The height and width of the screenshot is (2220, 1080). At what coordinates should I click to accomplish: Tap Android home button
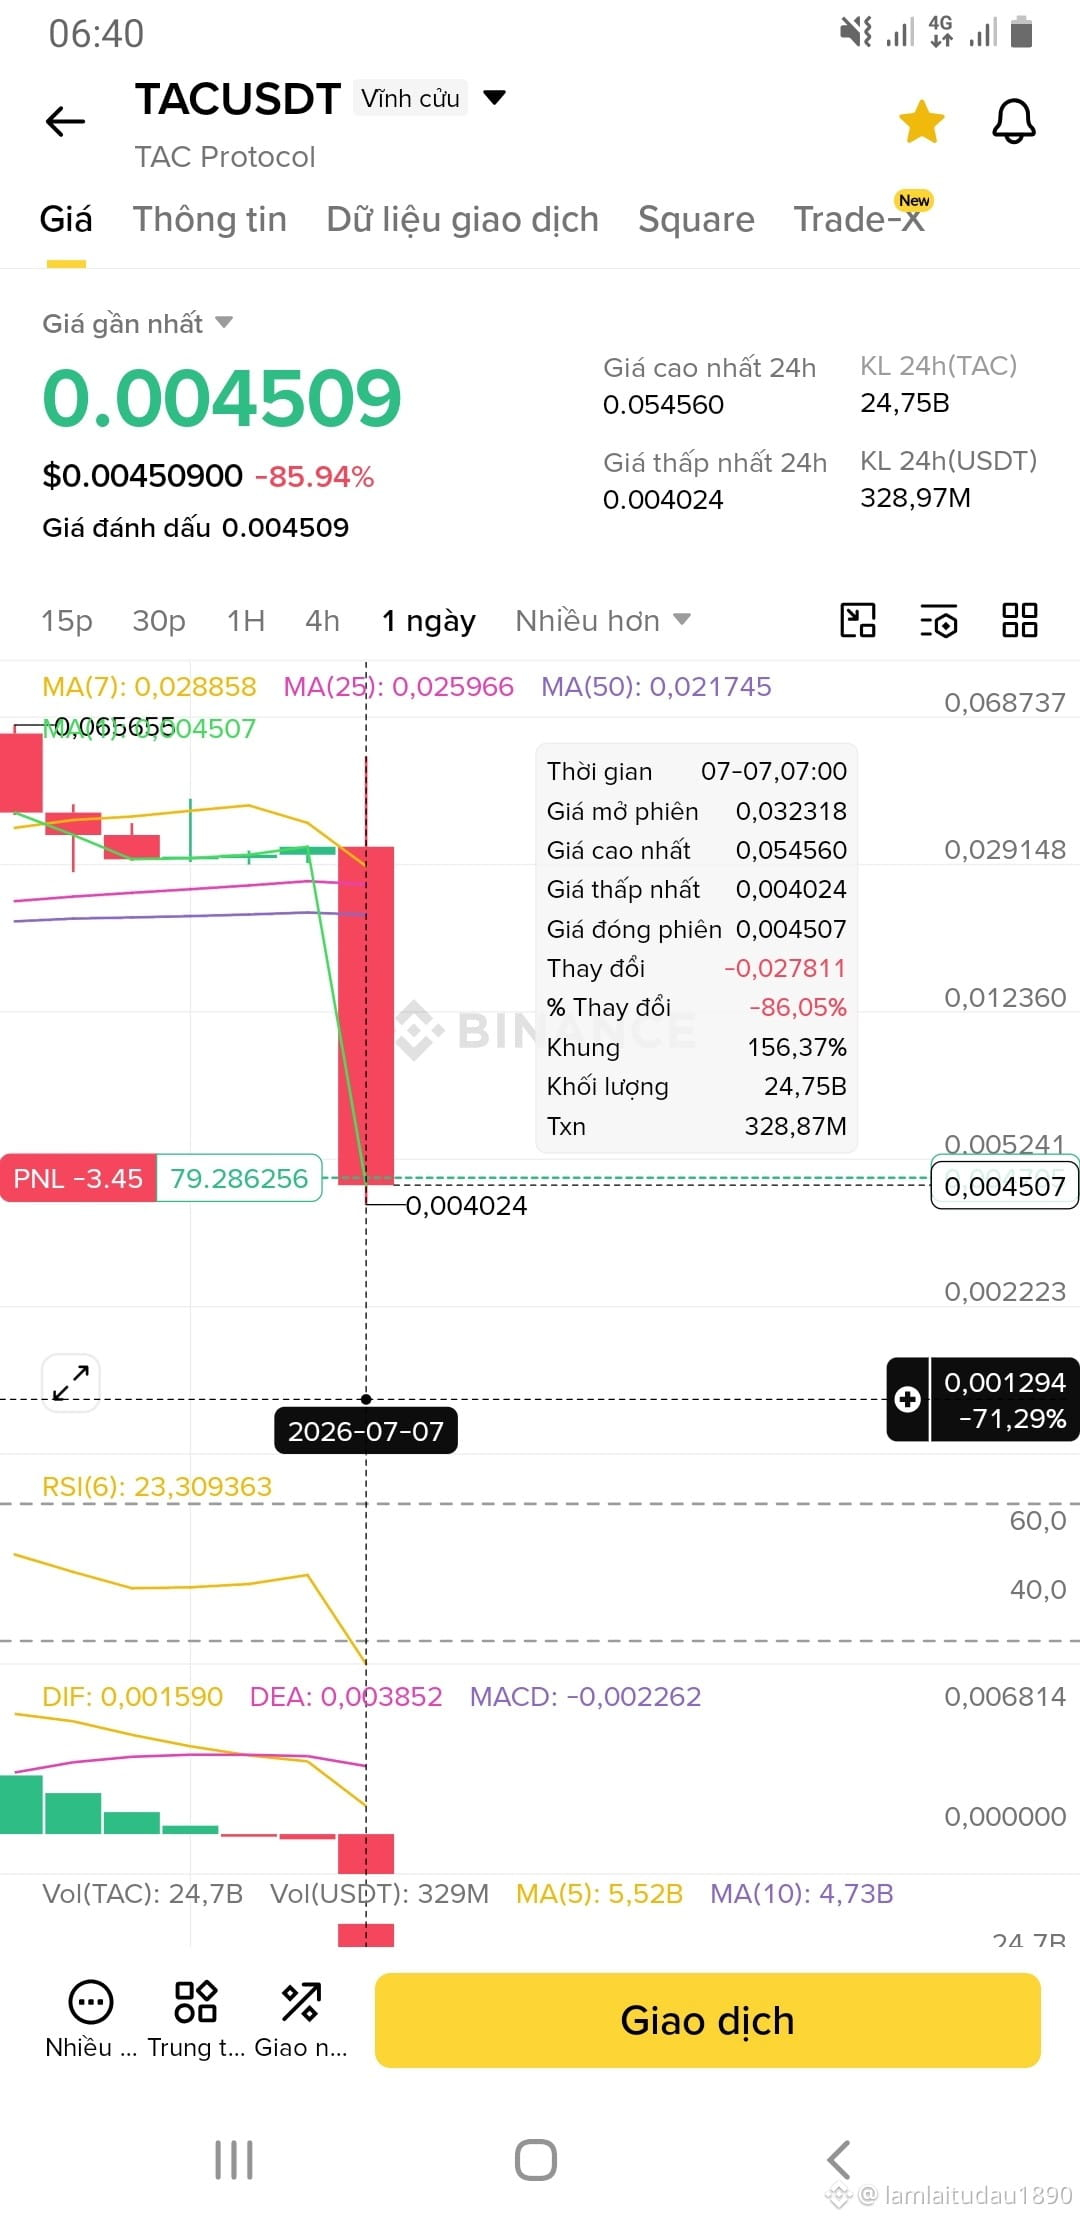[x=536, y=2160]
